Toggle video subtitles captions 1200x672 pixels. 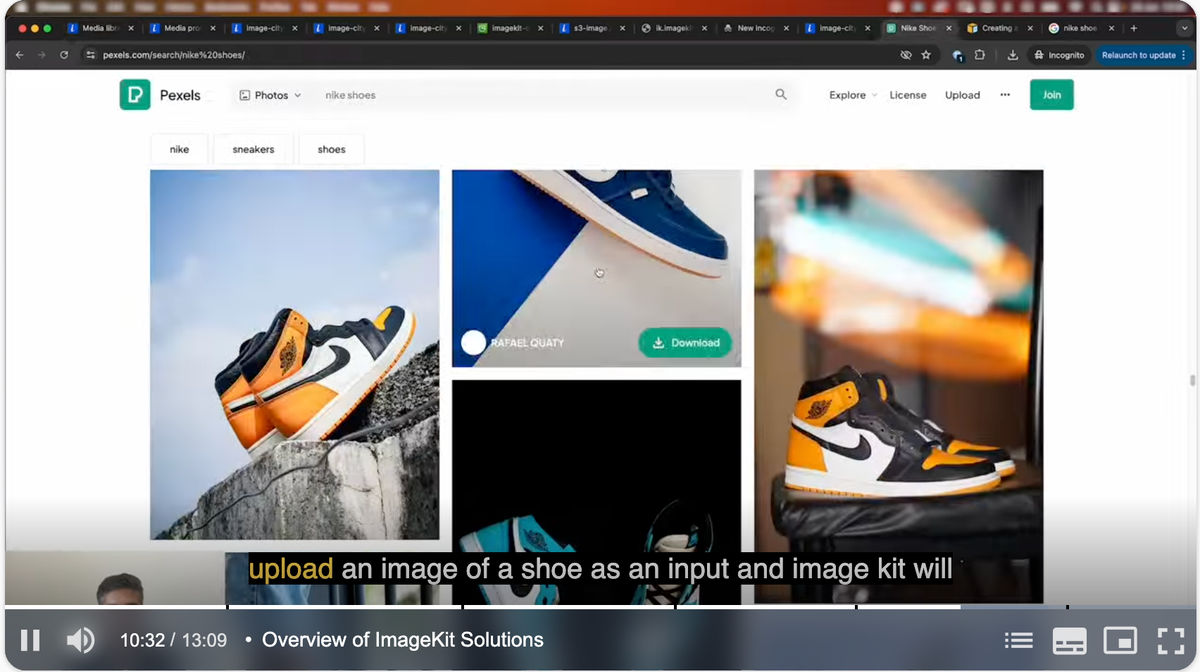(x=1070, y=640)
